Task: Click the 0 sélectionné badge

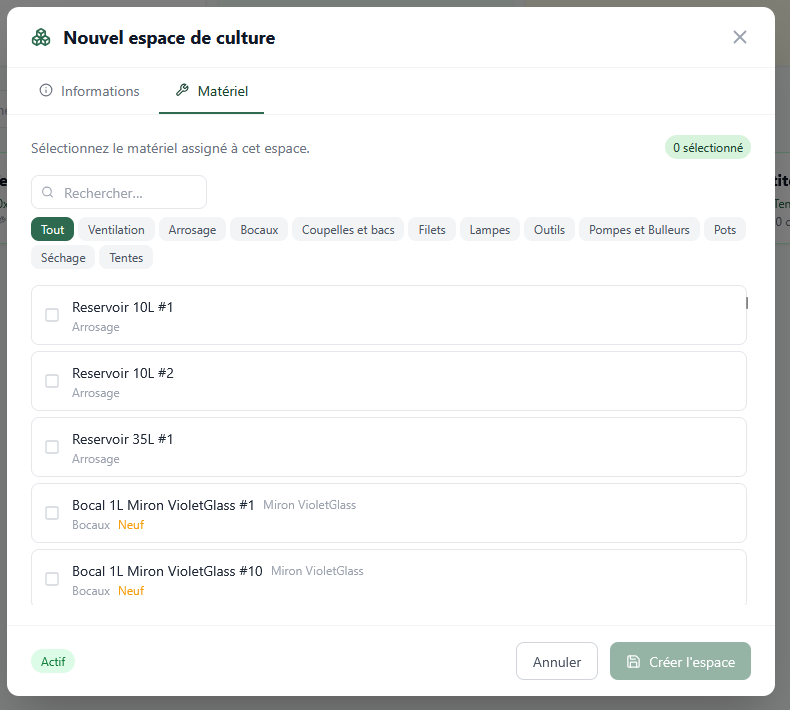Action: point(708,147)
